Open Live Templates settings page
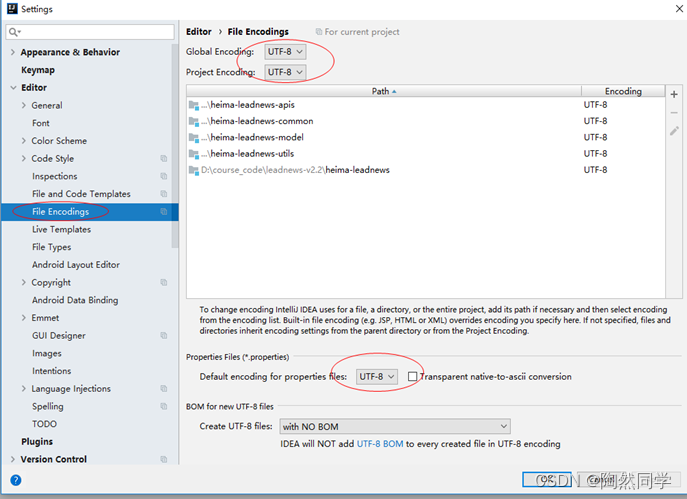The image size is (687, 499). pos(61,230)
